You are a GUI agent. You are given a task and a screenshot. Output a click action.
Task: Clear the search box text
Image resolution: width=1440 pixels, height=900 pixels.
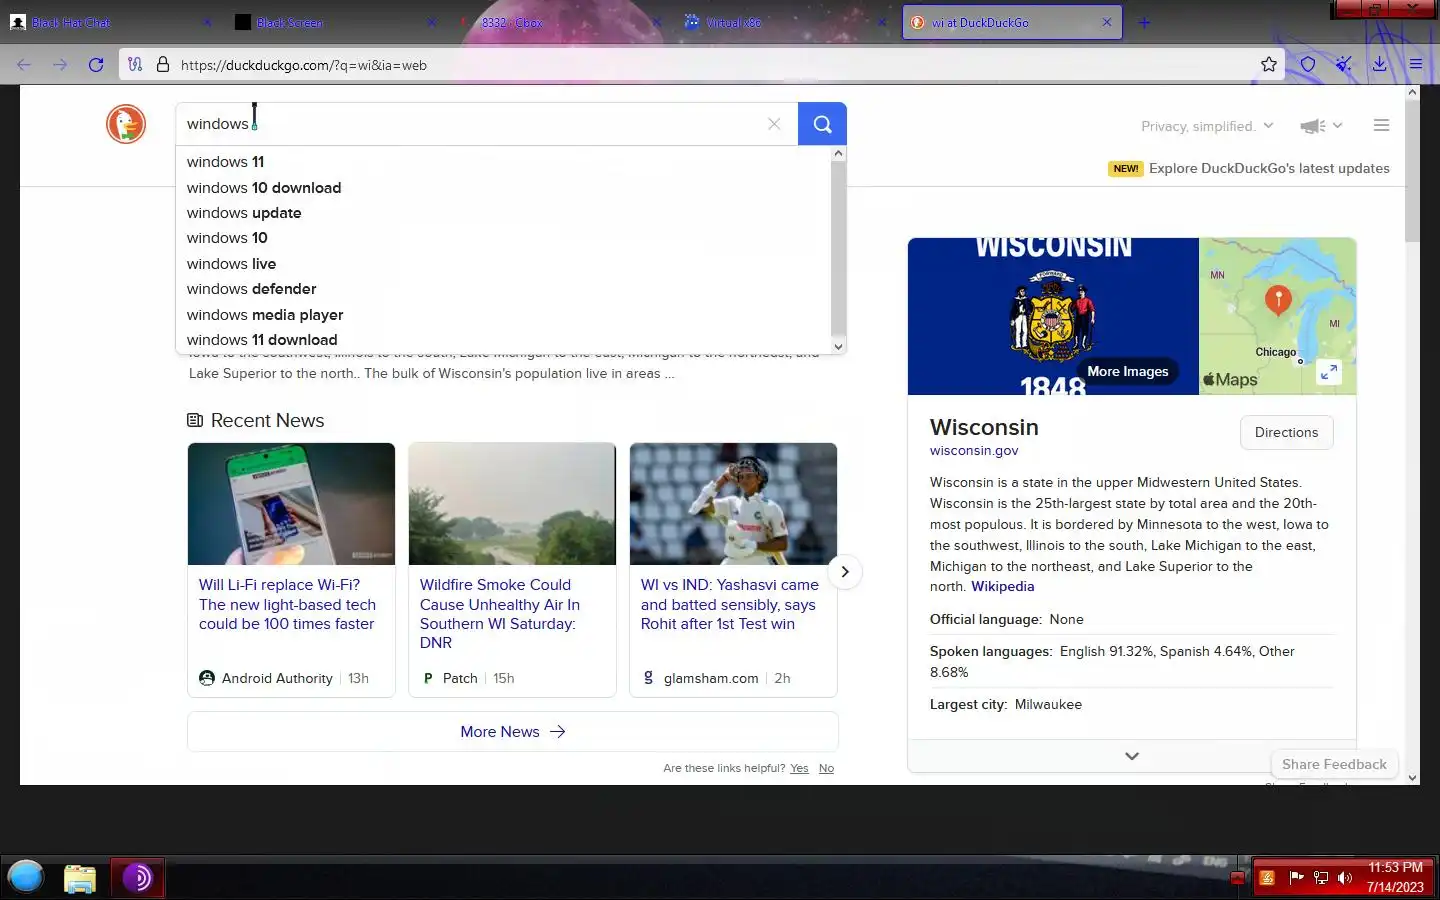(x=774, y=124)
